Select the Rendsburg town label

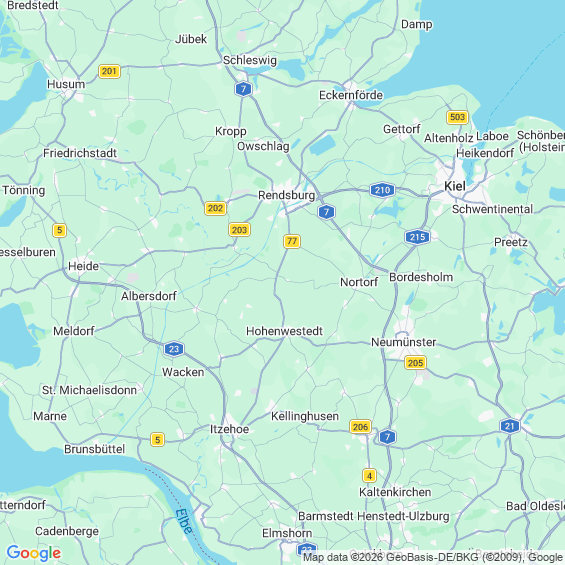tap(286, 195)
